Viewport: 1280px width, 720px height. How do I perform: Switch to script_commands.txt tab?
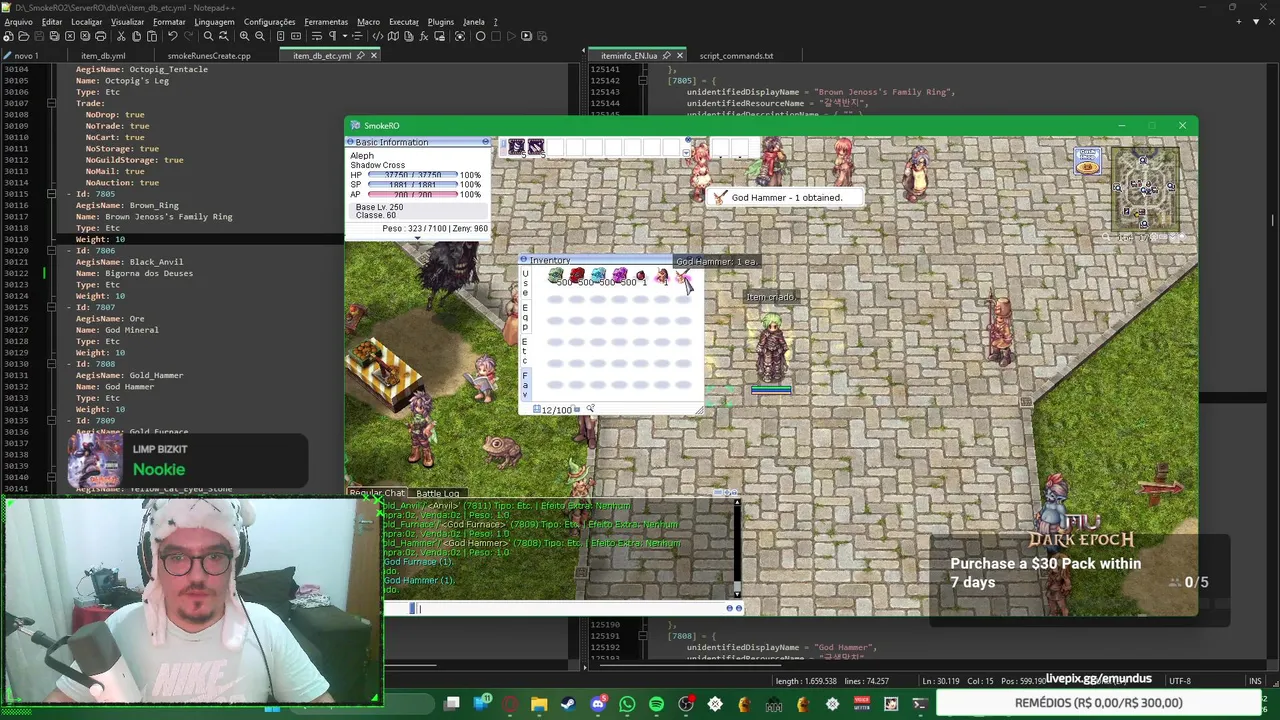[x=736, y=56]
